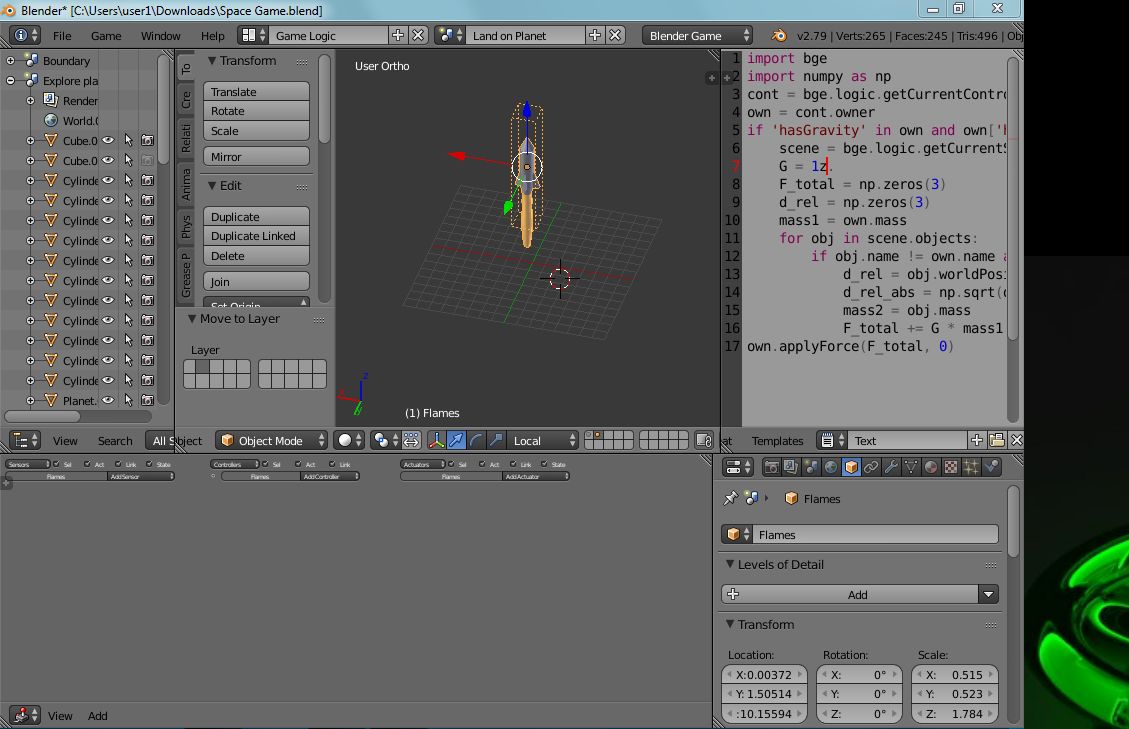1129x729 pixels.
Task: Select the translate manipulator arrow icon
Action: pyautogui.click(x=456, y=440)
